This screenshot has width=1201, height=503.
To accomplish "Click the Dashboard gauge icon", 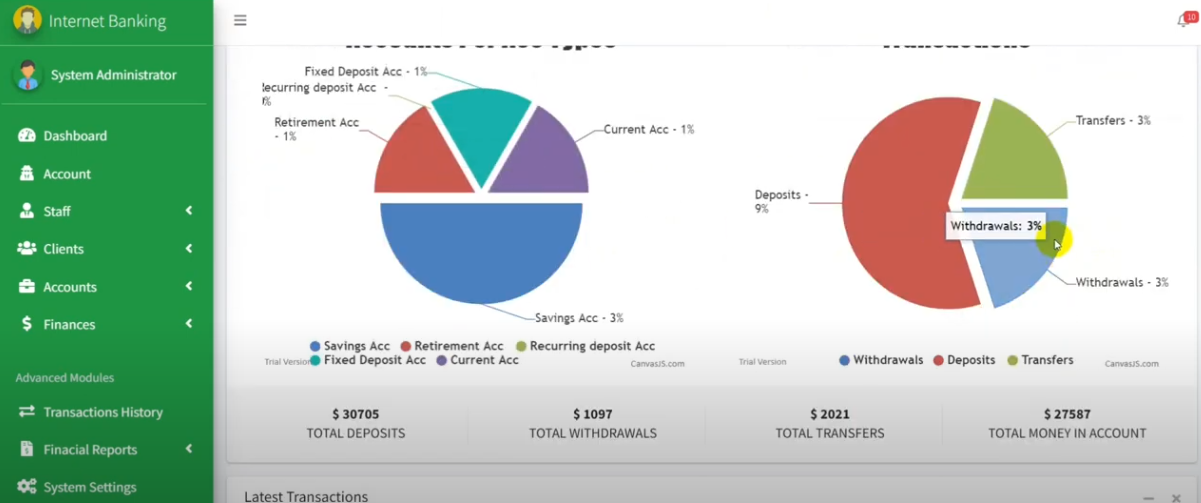I will (27, 136).
